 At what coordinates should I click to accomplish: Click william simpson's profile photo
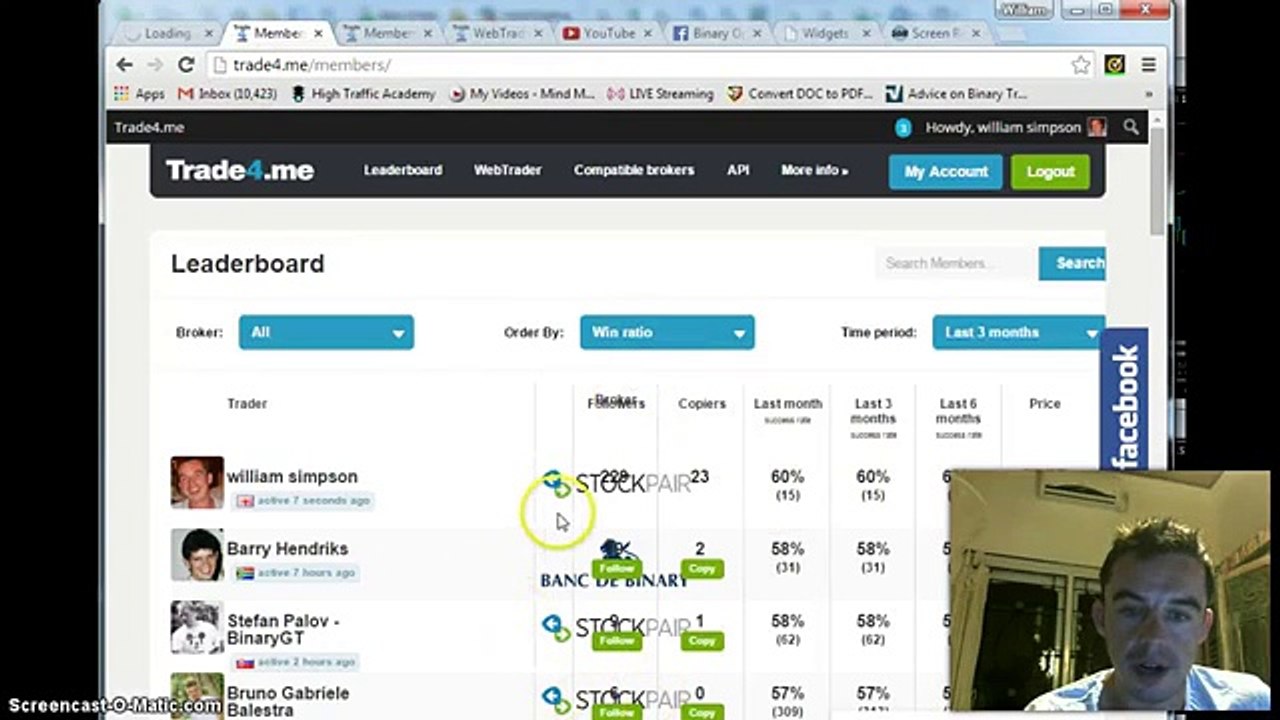(x=197, y=483)
